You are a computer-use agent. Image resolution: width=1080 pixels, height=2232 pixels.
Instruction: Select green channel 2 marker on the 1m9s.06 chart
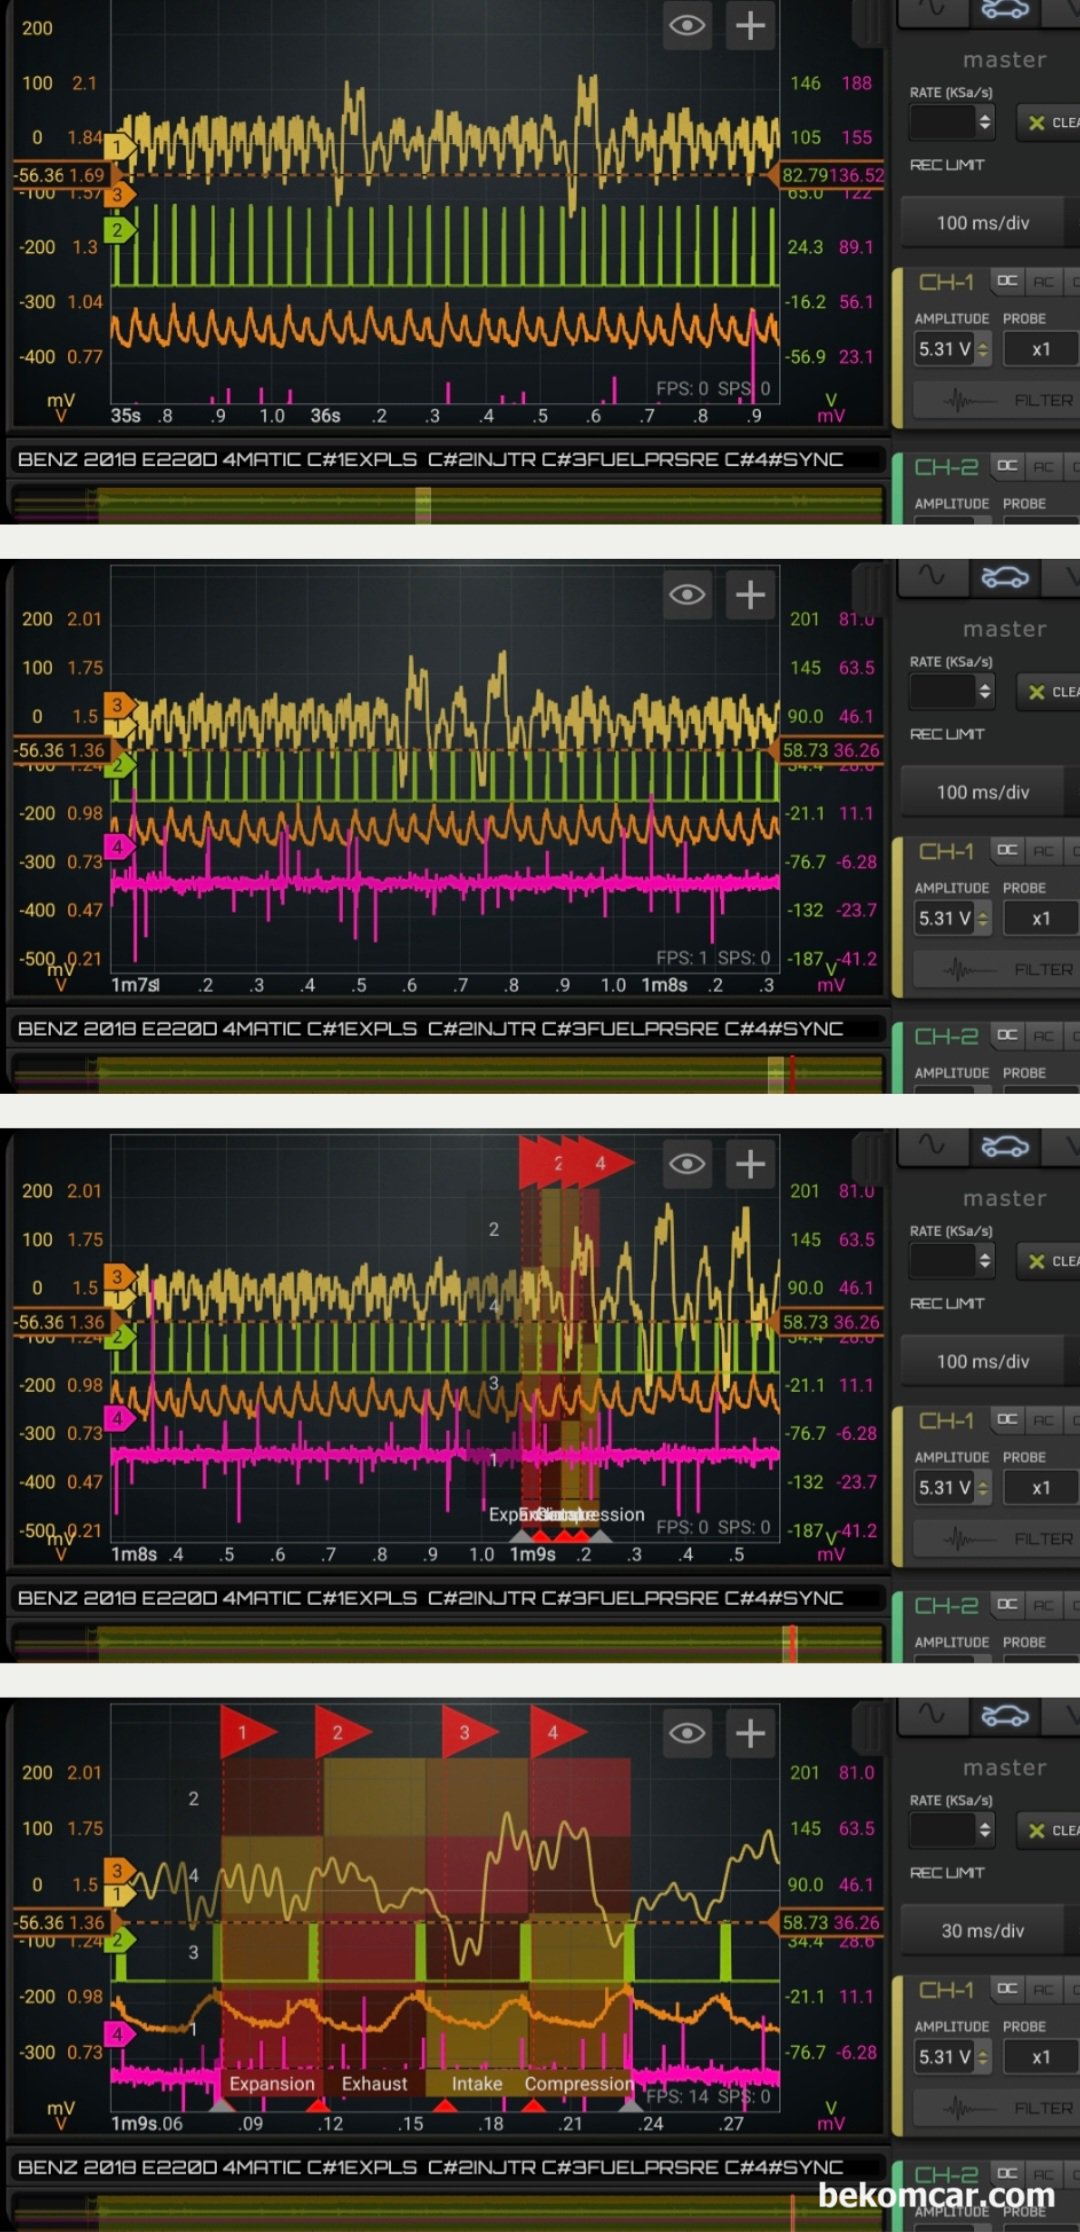[x=119, y=1940]
